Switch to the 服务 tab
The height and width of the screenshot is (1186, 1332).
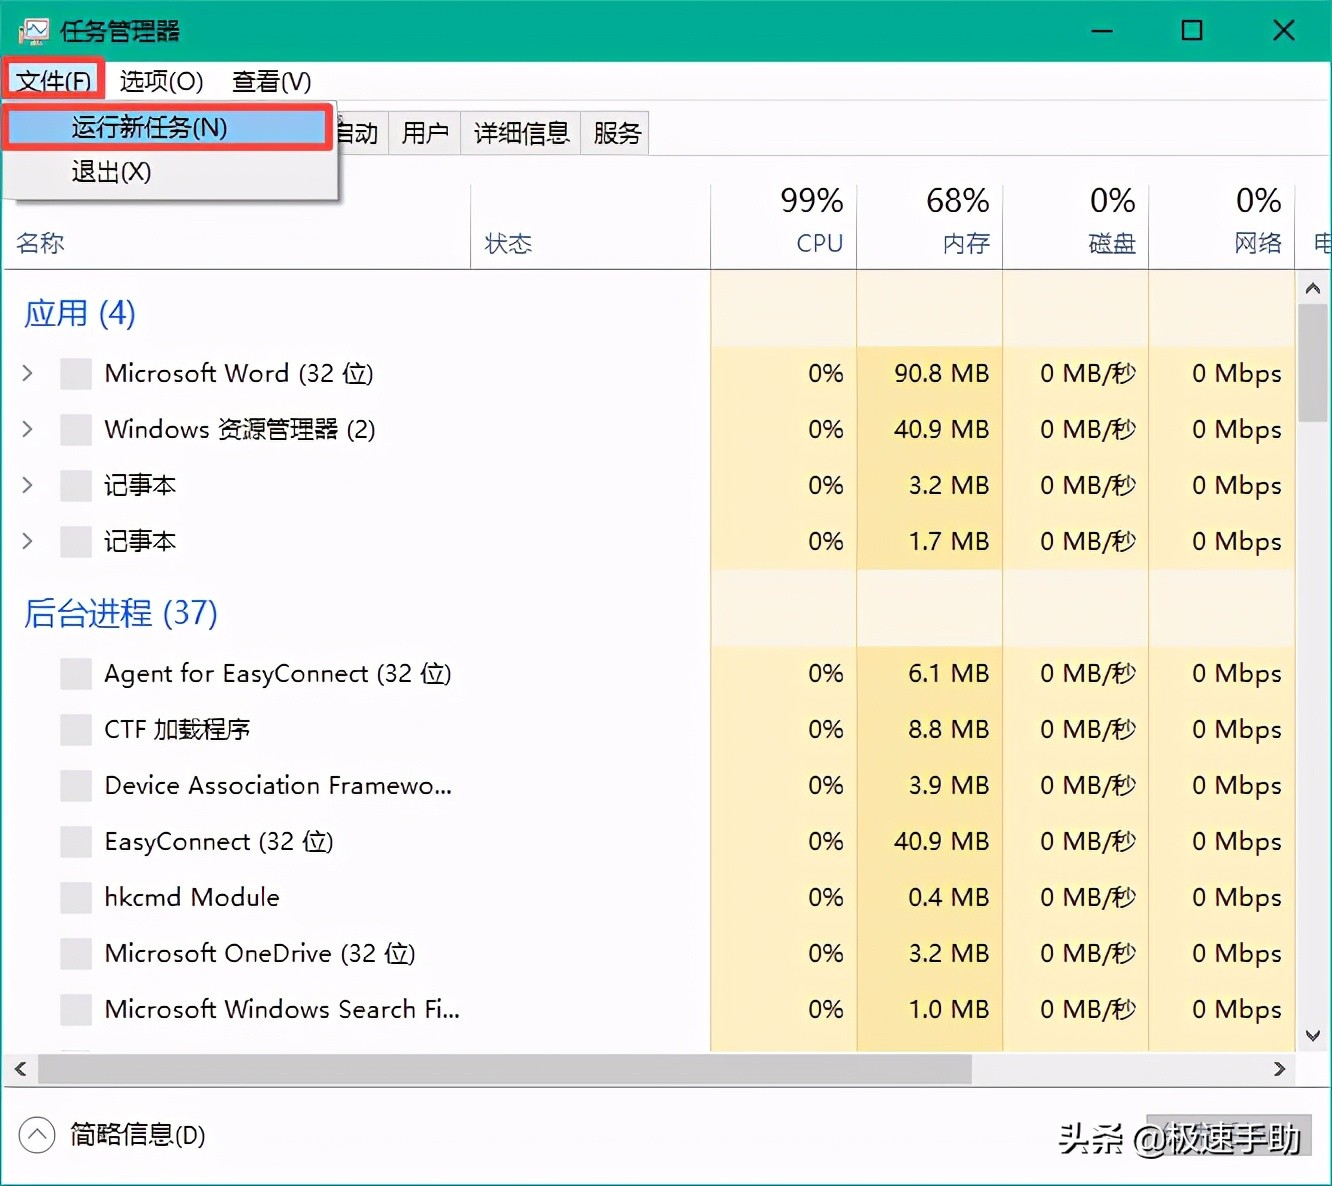(x=615, y=132)
